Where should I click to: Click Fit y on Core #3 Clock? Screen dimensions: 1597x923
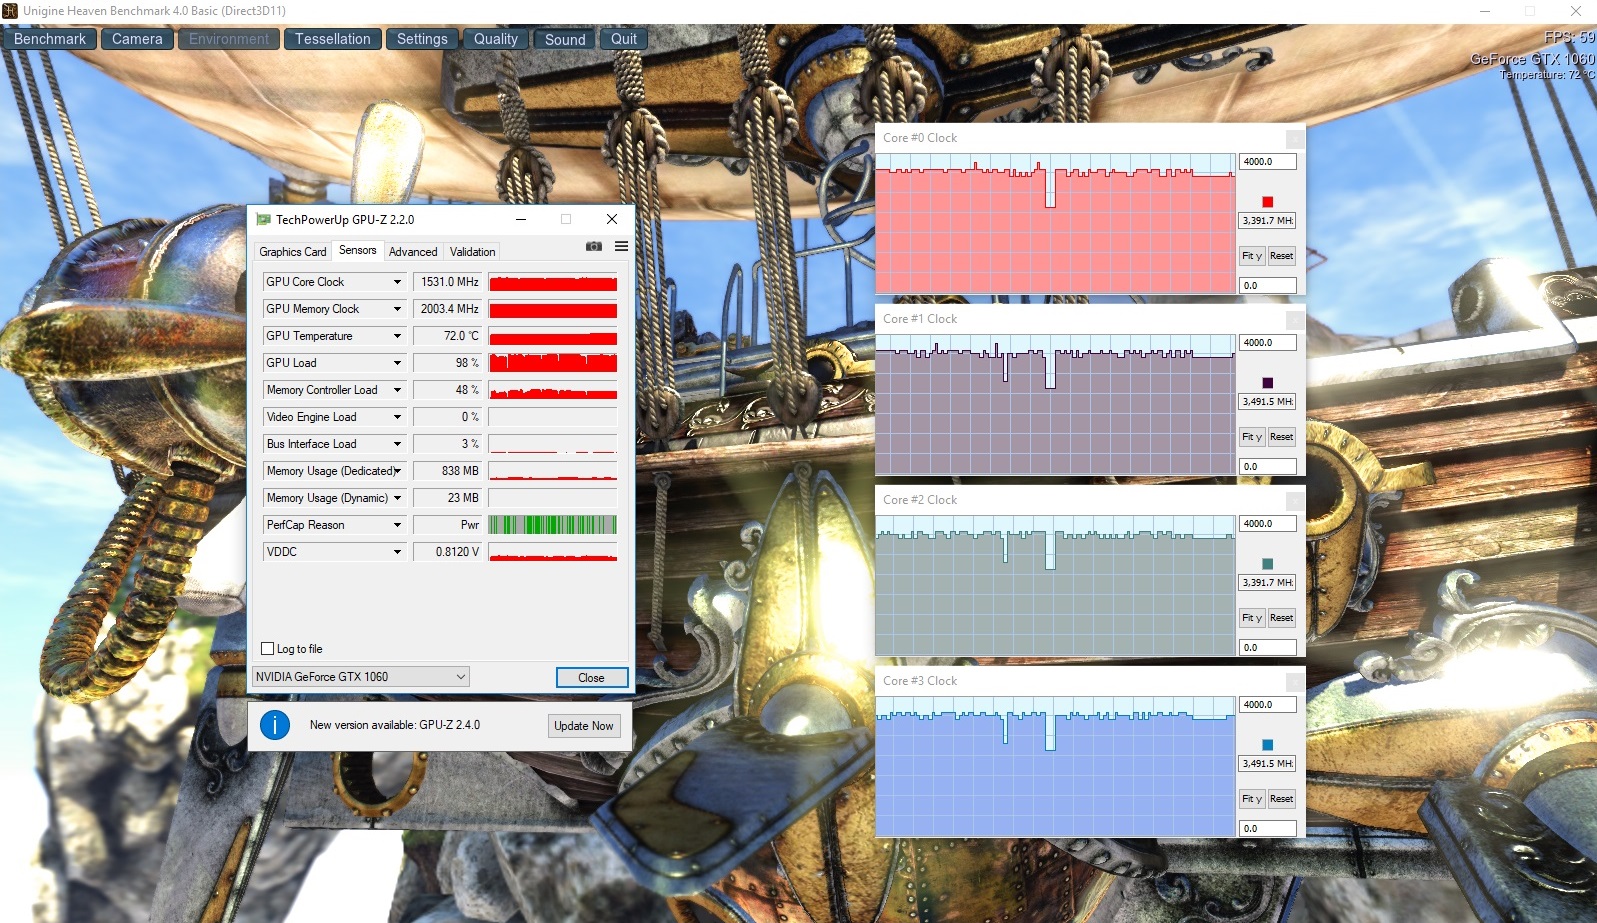(1252, 799)
